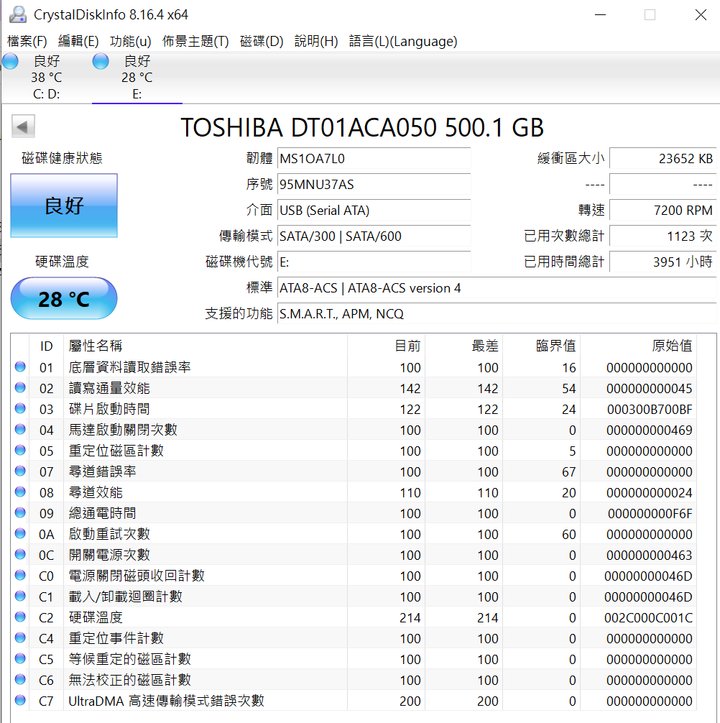Viewport: 720px width, 723px height.
Task: Open the 功能(u) menu
Action: click(130, 41)
